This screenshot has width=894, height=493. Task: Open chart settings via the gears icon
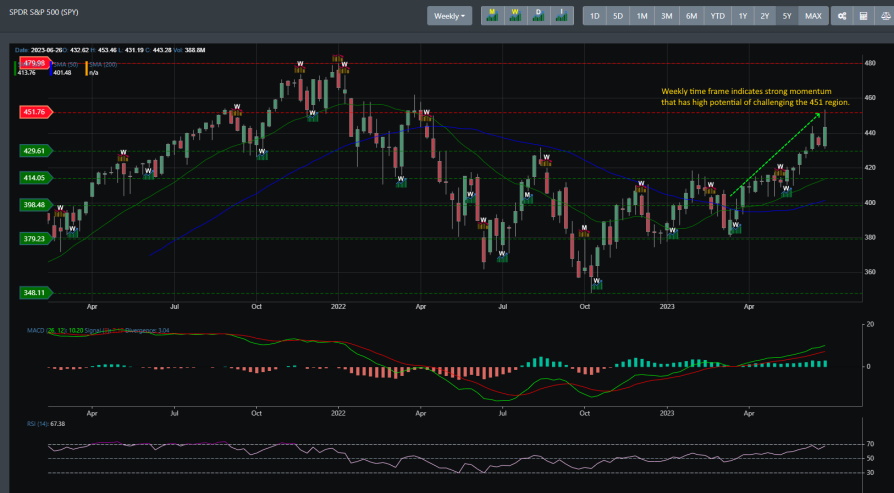point(842,16)
